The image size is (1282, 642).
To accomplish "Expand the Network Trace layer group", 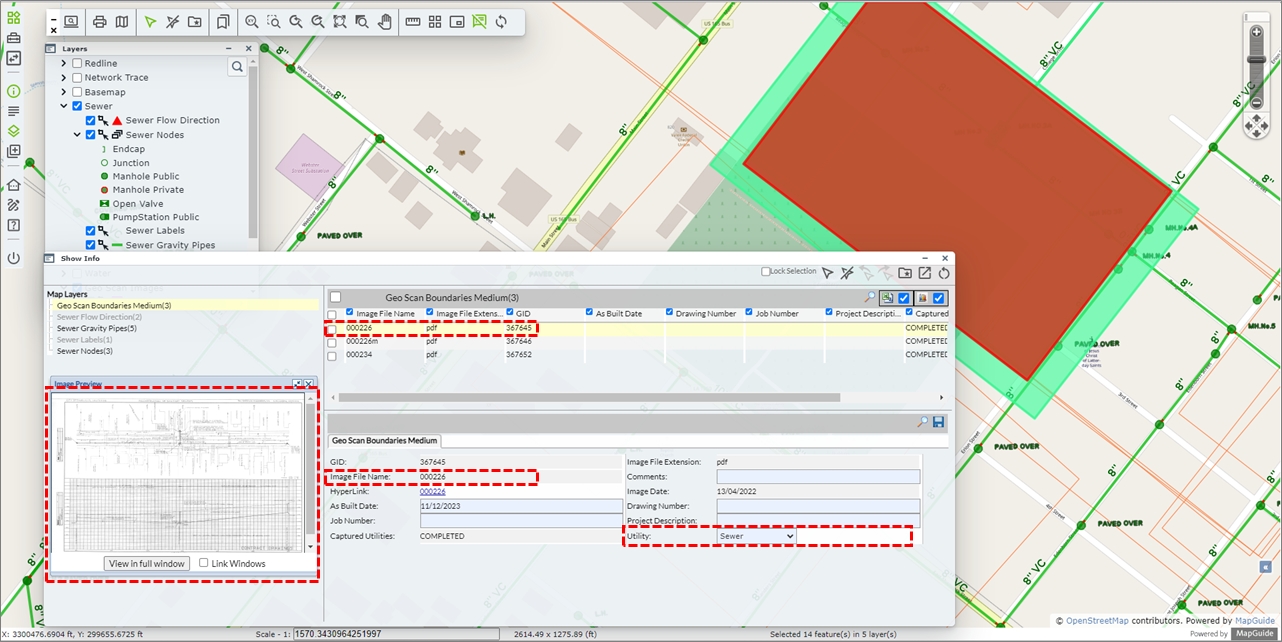I will pos(64,78).
